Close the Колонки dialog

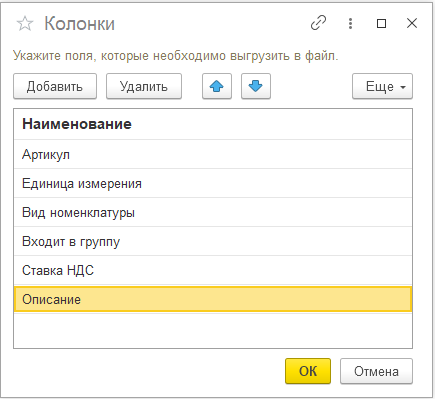[412, 23]
